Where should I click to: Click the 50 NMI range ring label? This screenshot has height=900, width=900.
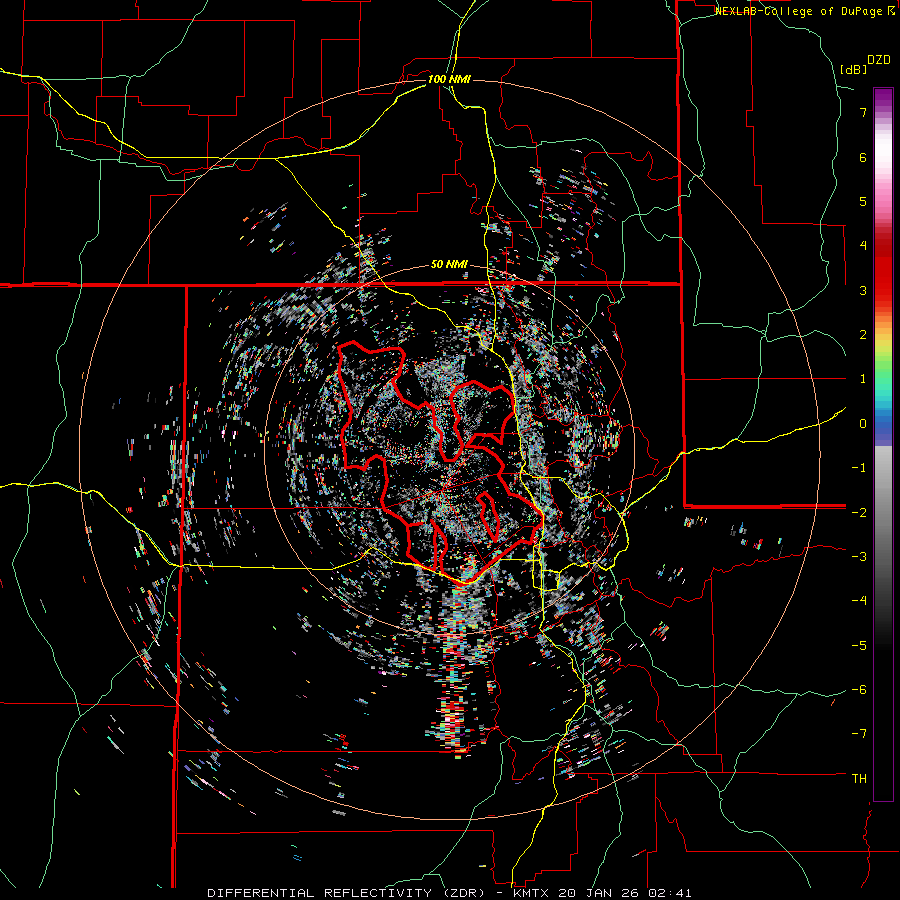(449, 265)
